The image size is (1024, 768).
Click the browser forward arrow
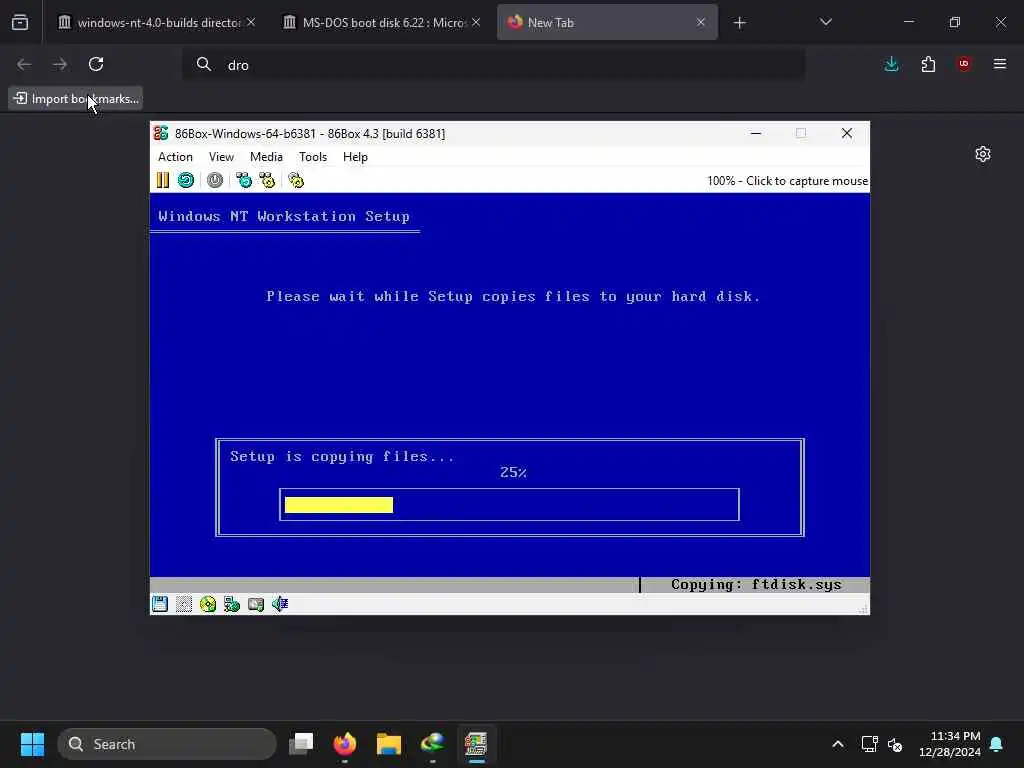pos(60,64)
